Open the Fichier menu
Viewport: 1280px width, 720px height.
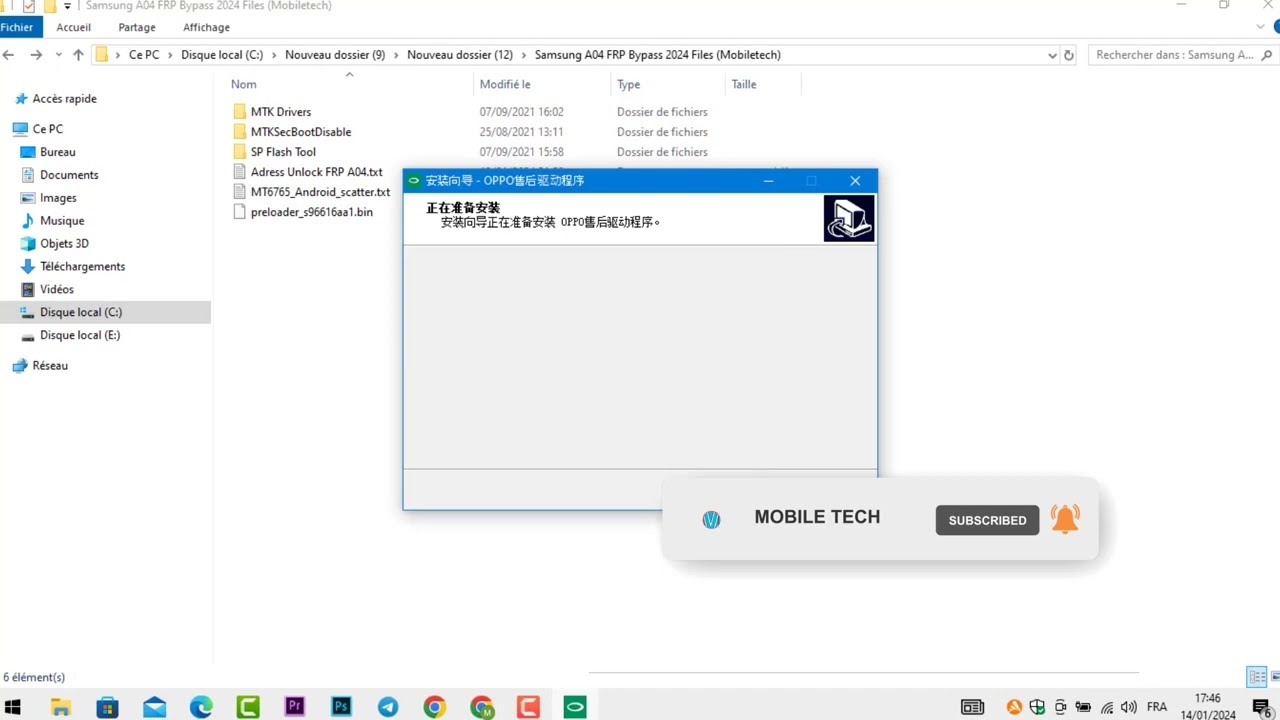[x=18, y=27]
